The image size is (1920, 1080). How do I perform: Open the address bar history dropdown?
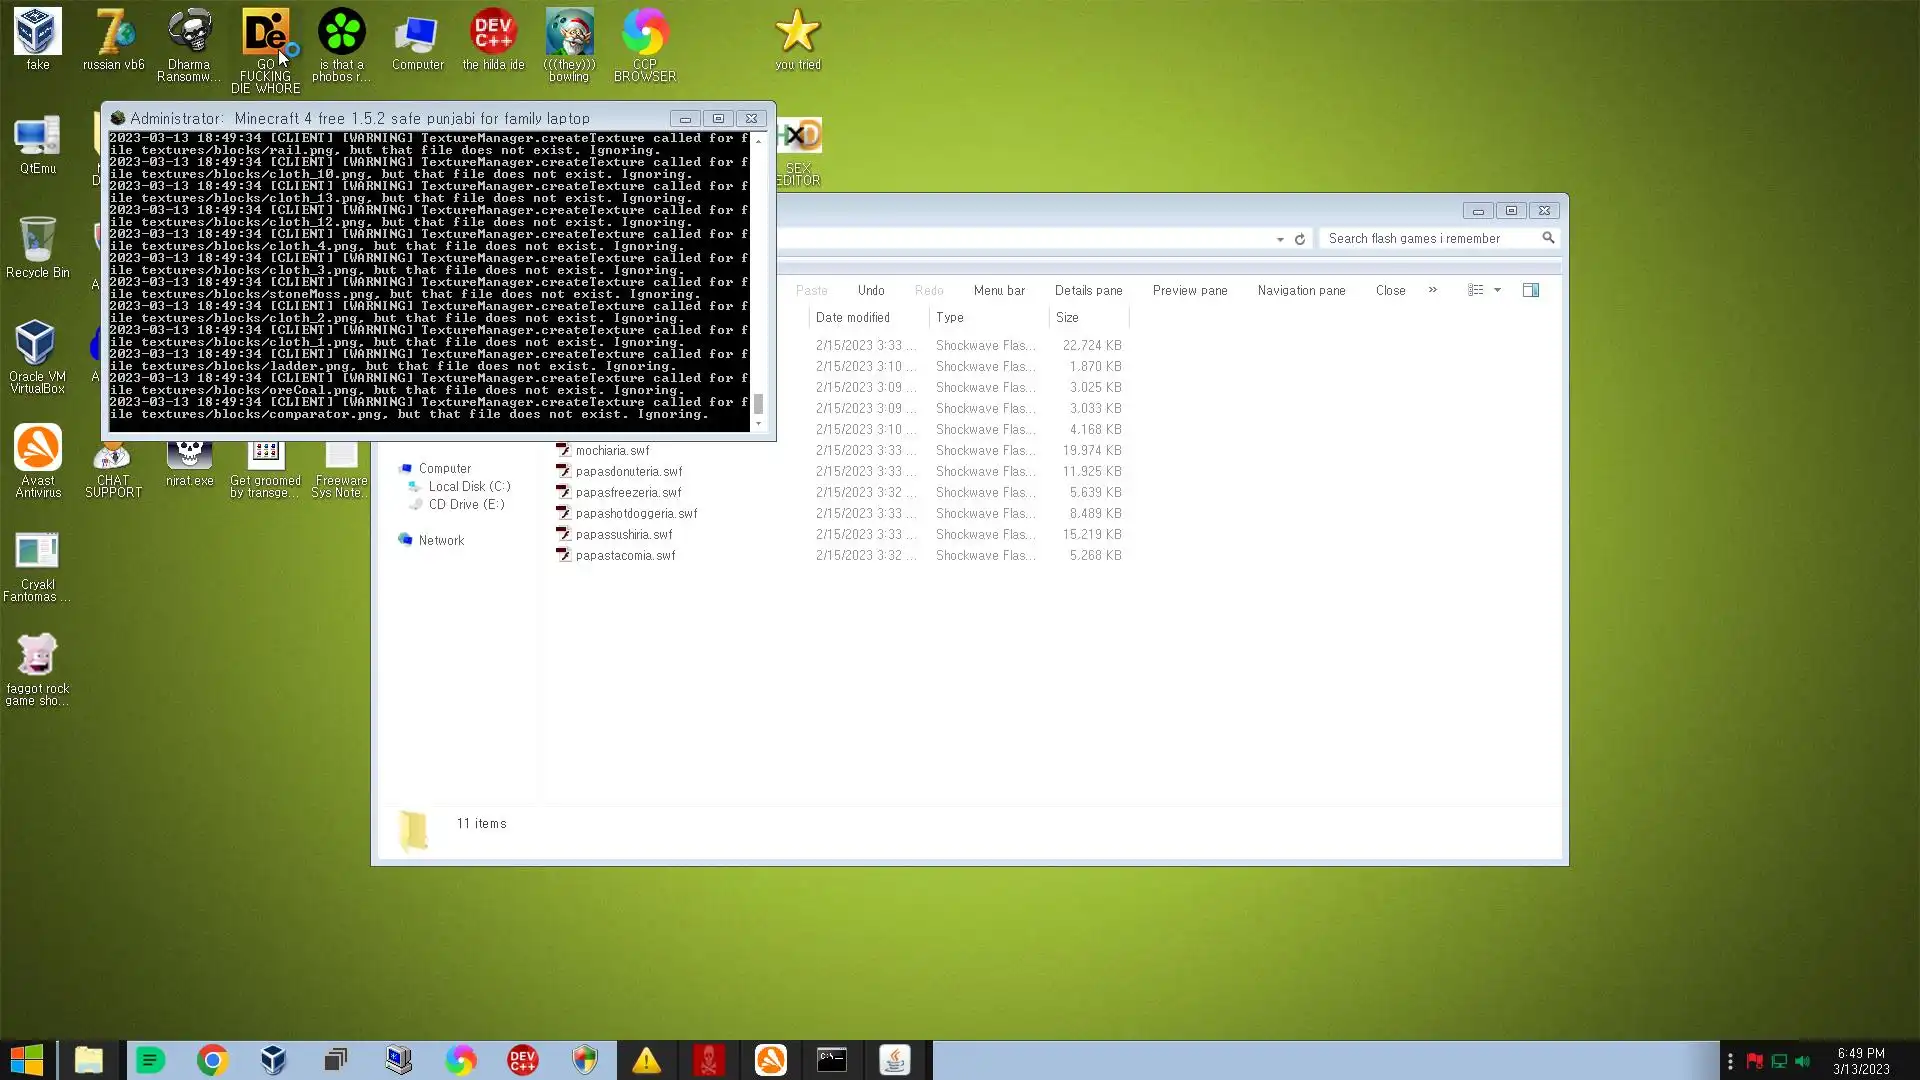(1280, 239)
